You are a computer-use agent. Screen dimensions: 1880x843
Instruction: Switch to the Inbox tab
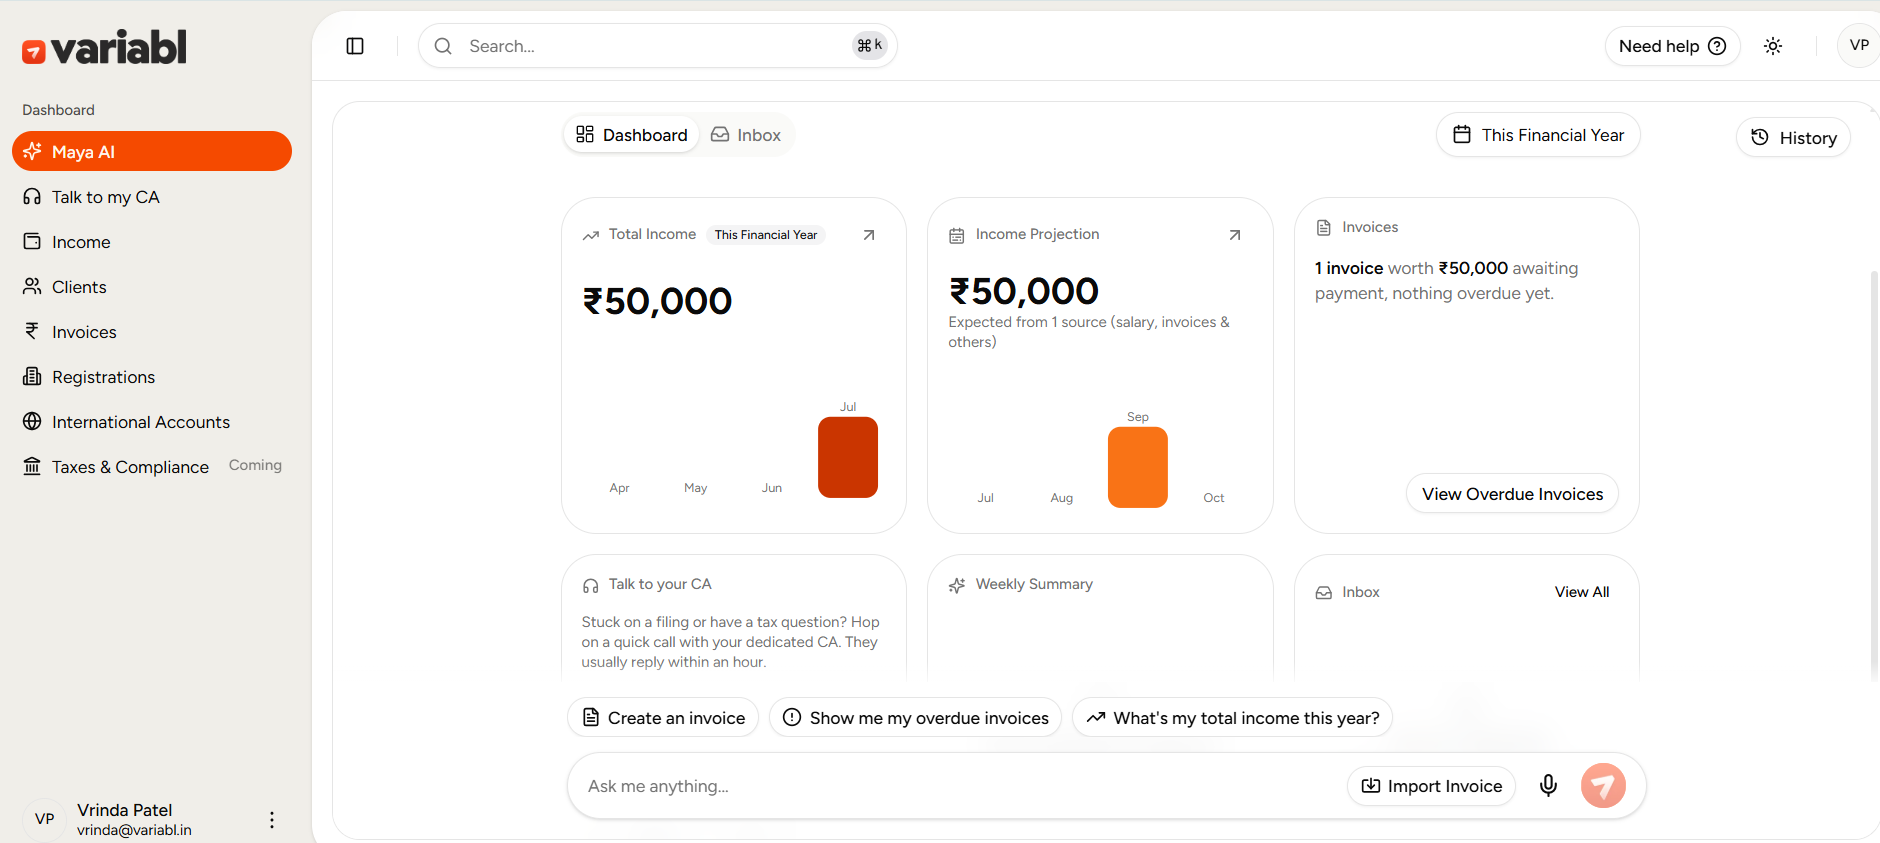point(746,135)
